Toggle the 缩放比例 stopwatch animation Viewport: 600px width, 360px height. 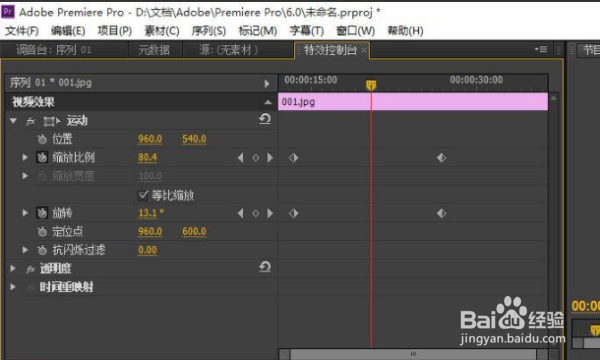(x=42, y=157)
